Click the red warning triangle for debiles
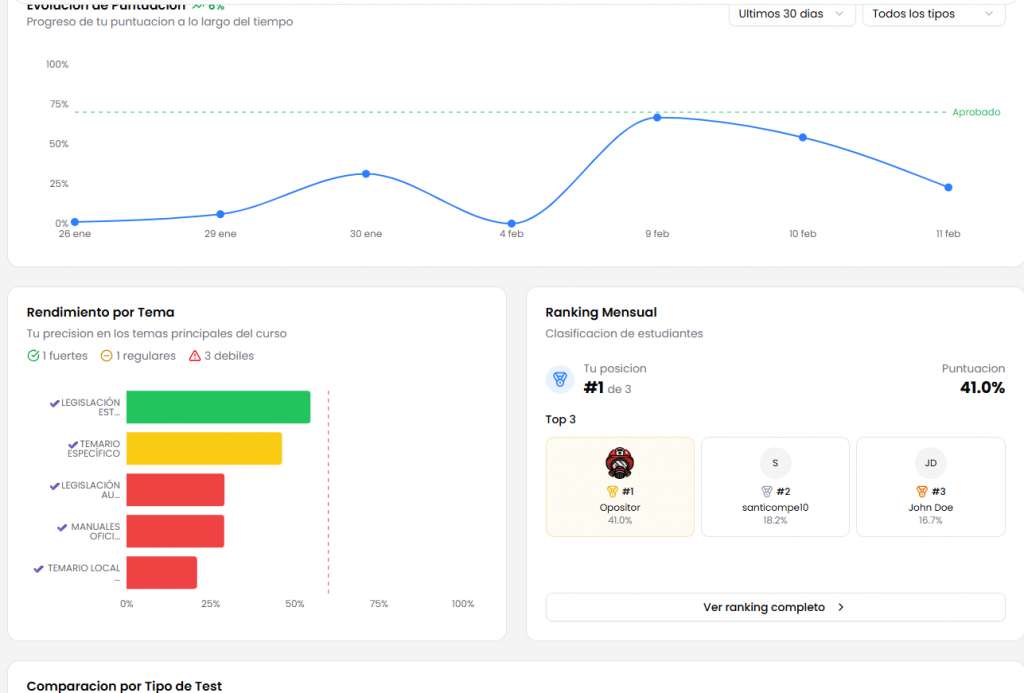The image size is (1024, 693). (195, 356)
